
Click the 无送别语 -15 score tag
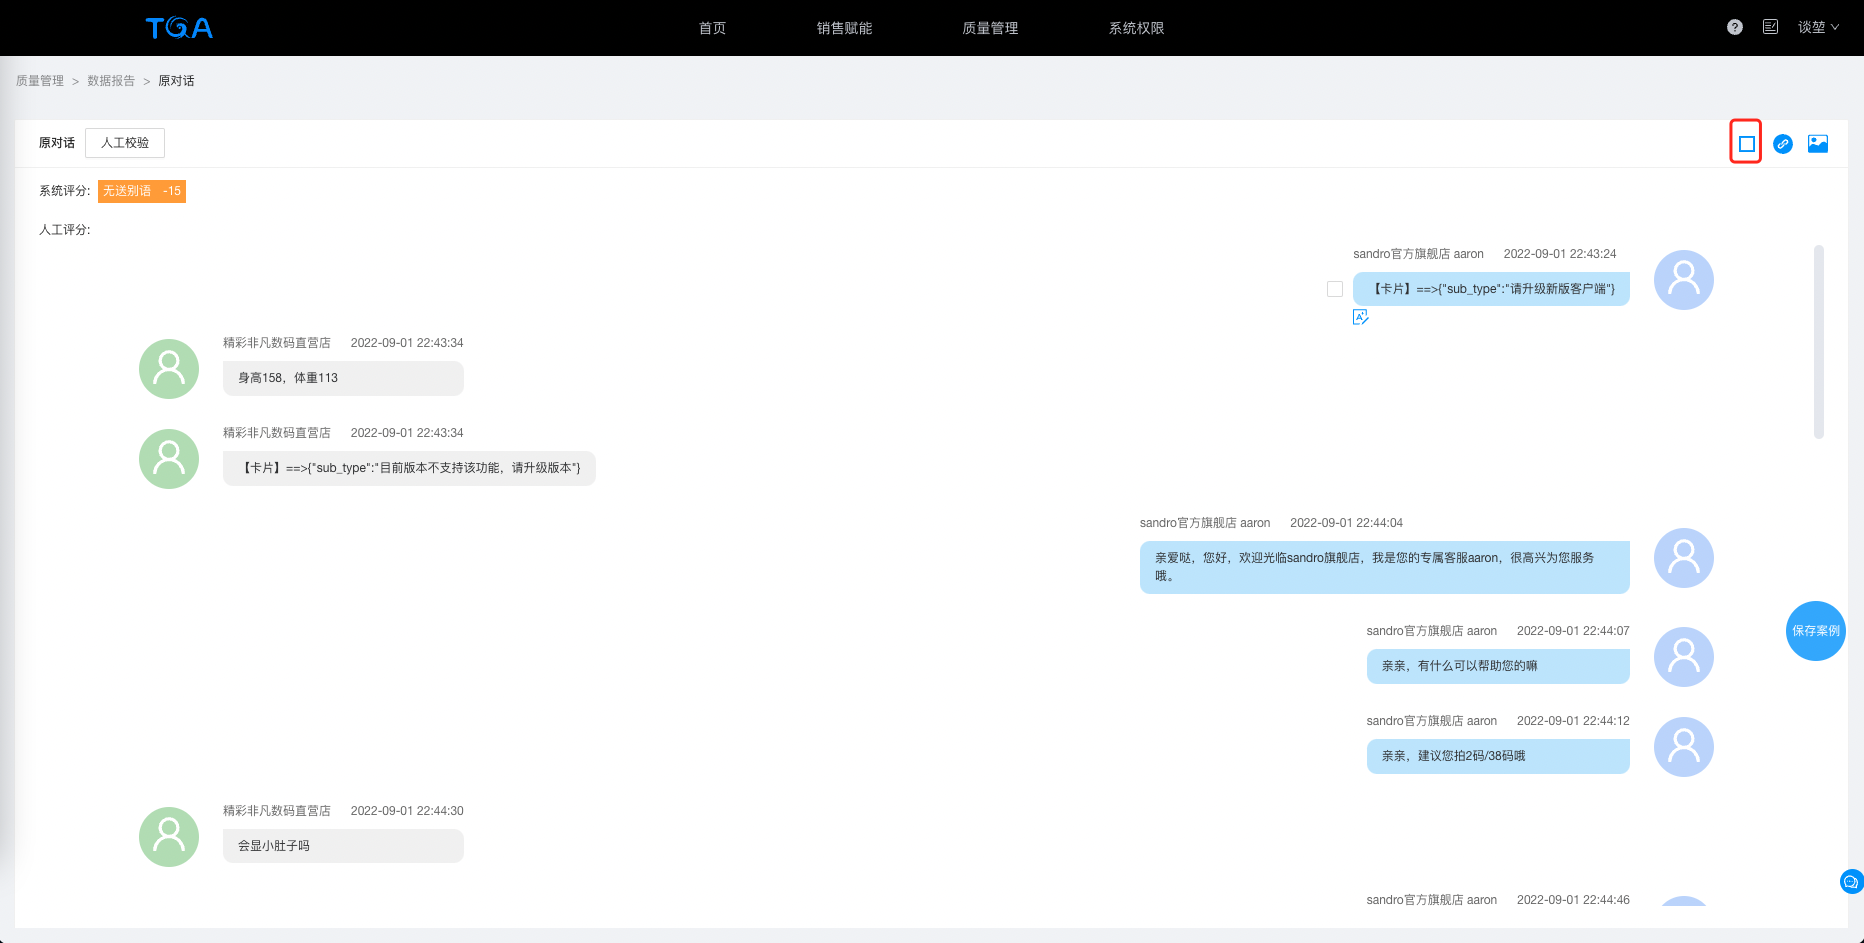[x=142, y=191]
